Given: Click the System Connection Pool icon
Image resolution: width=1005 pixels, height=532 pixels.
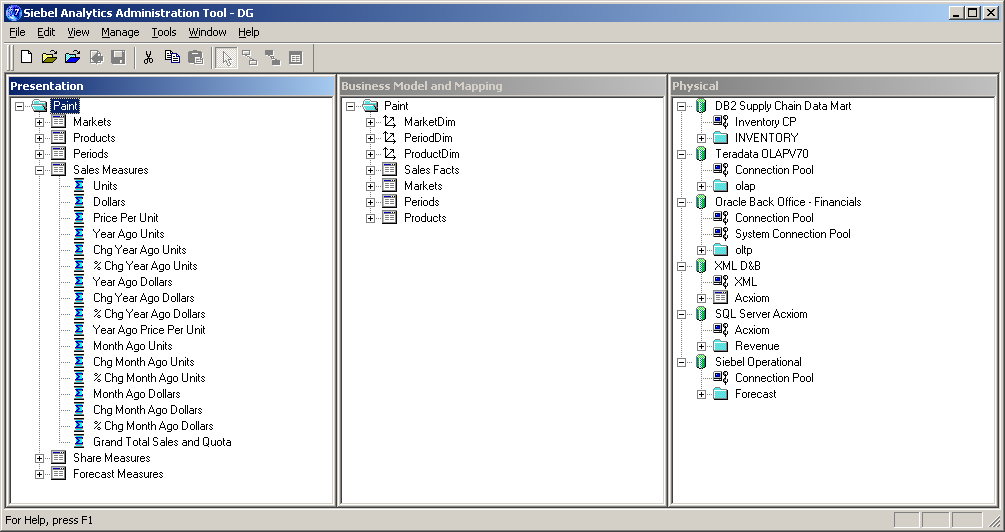Looking at the screenshot, I should click(x=721, y=234).
